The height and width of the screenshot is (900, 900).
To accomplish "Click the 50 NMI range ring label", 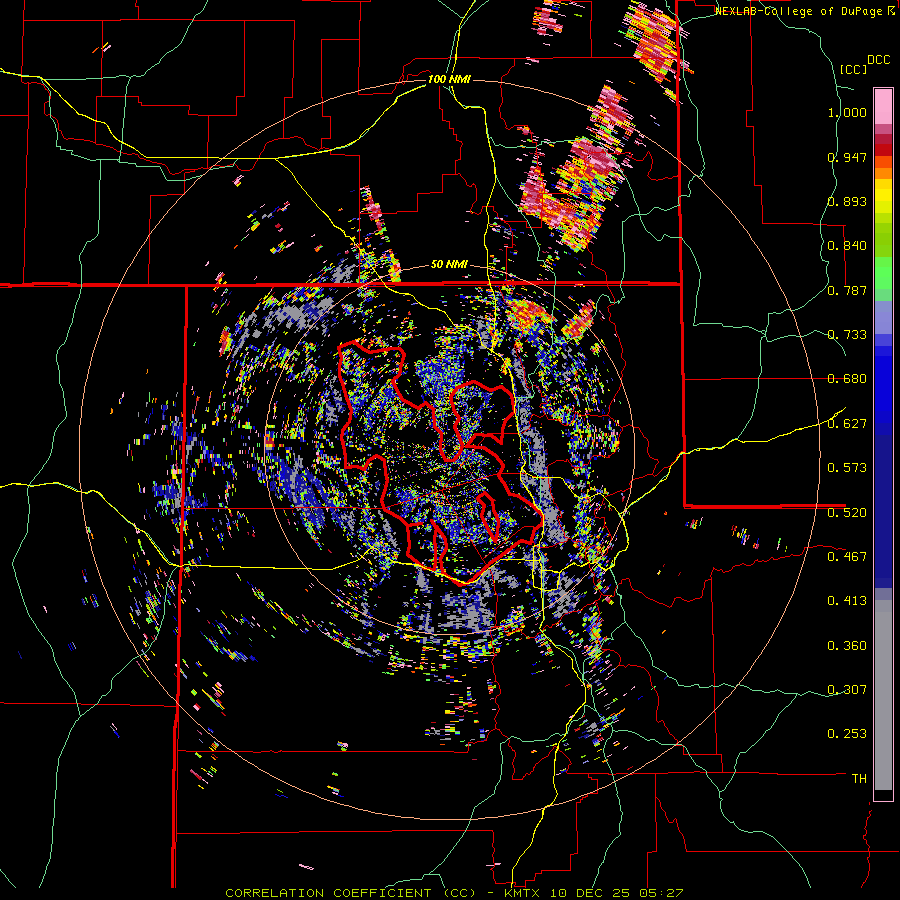I will [449, 265].
